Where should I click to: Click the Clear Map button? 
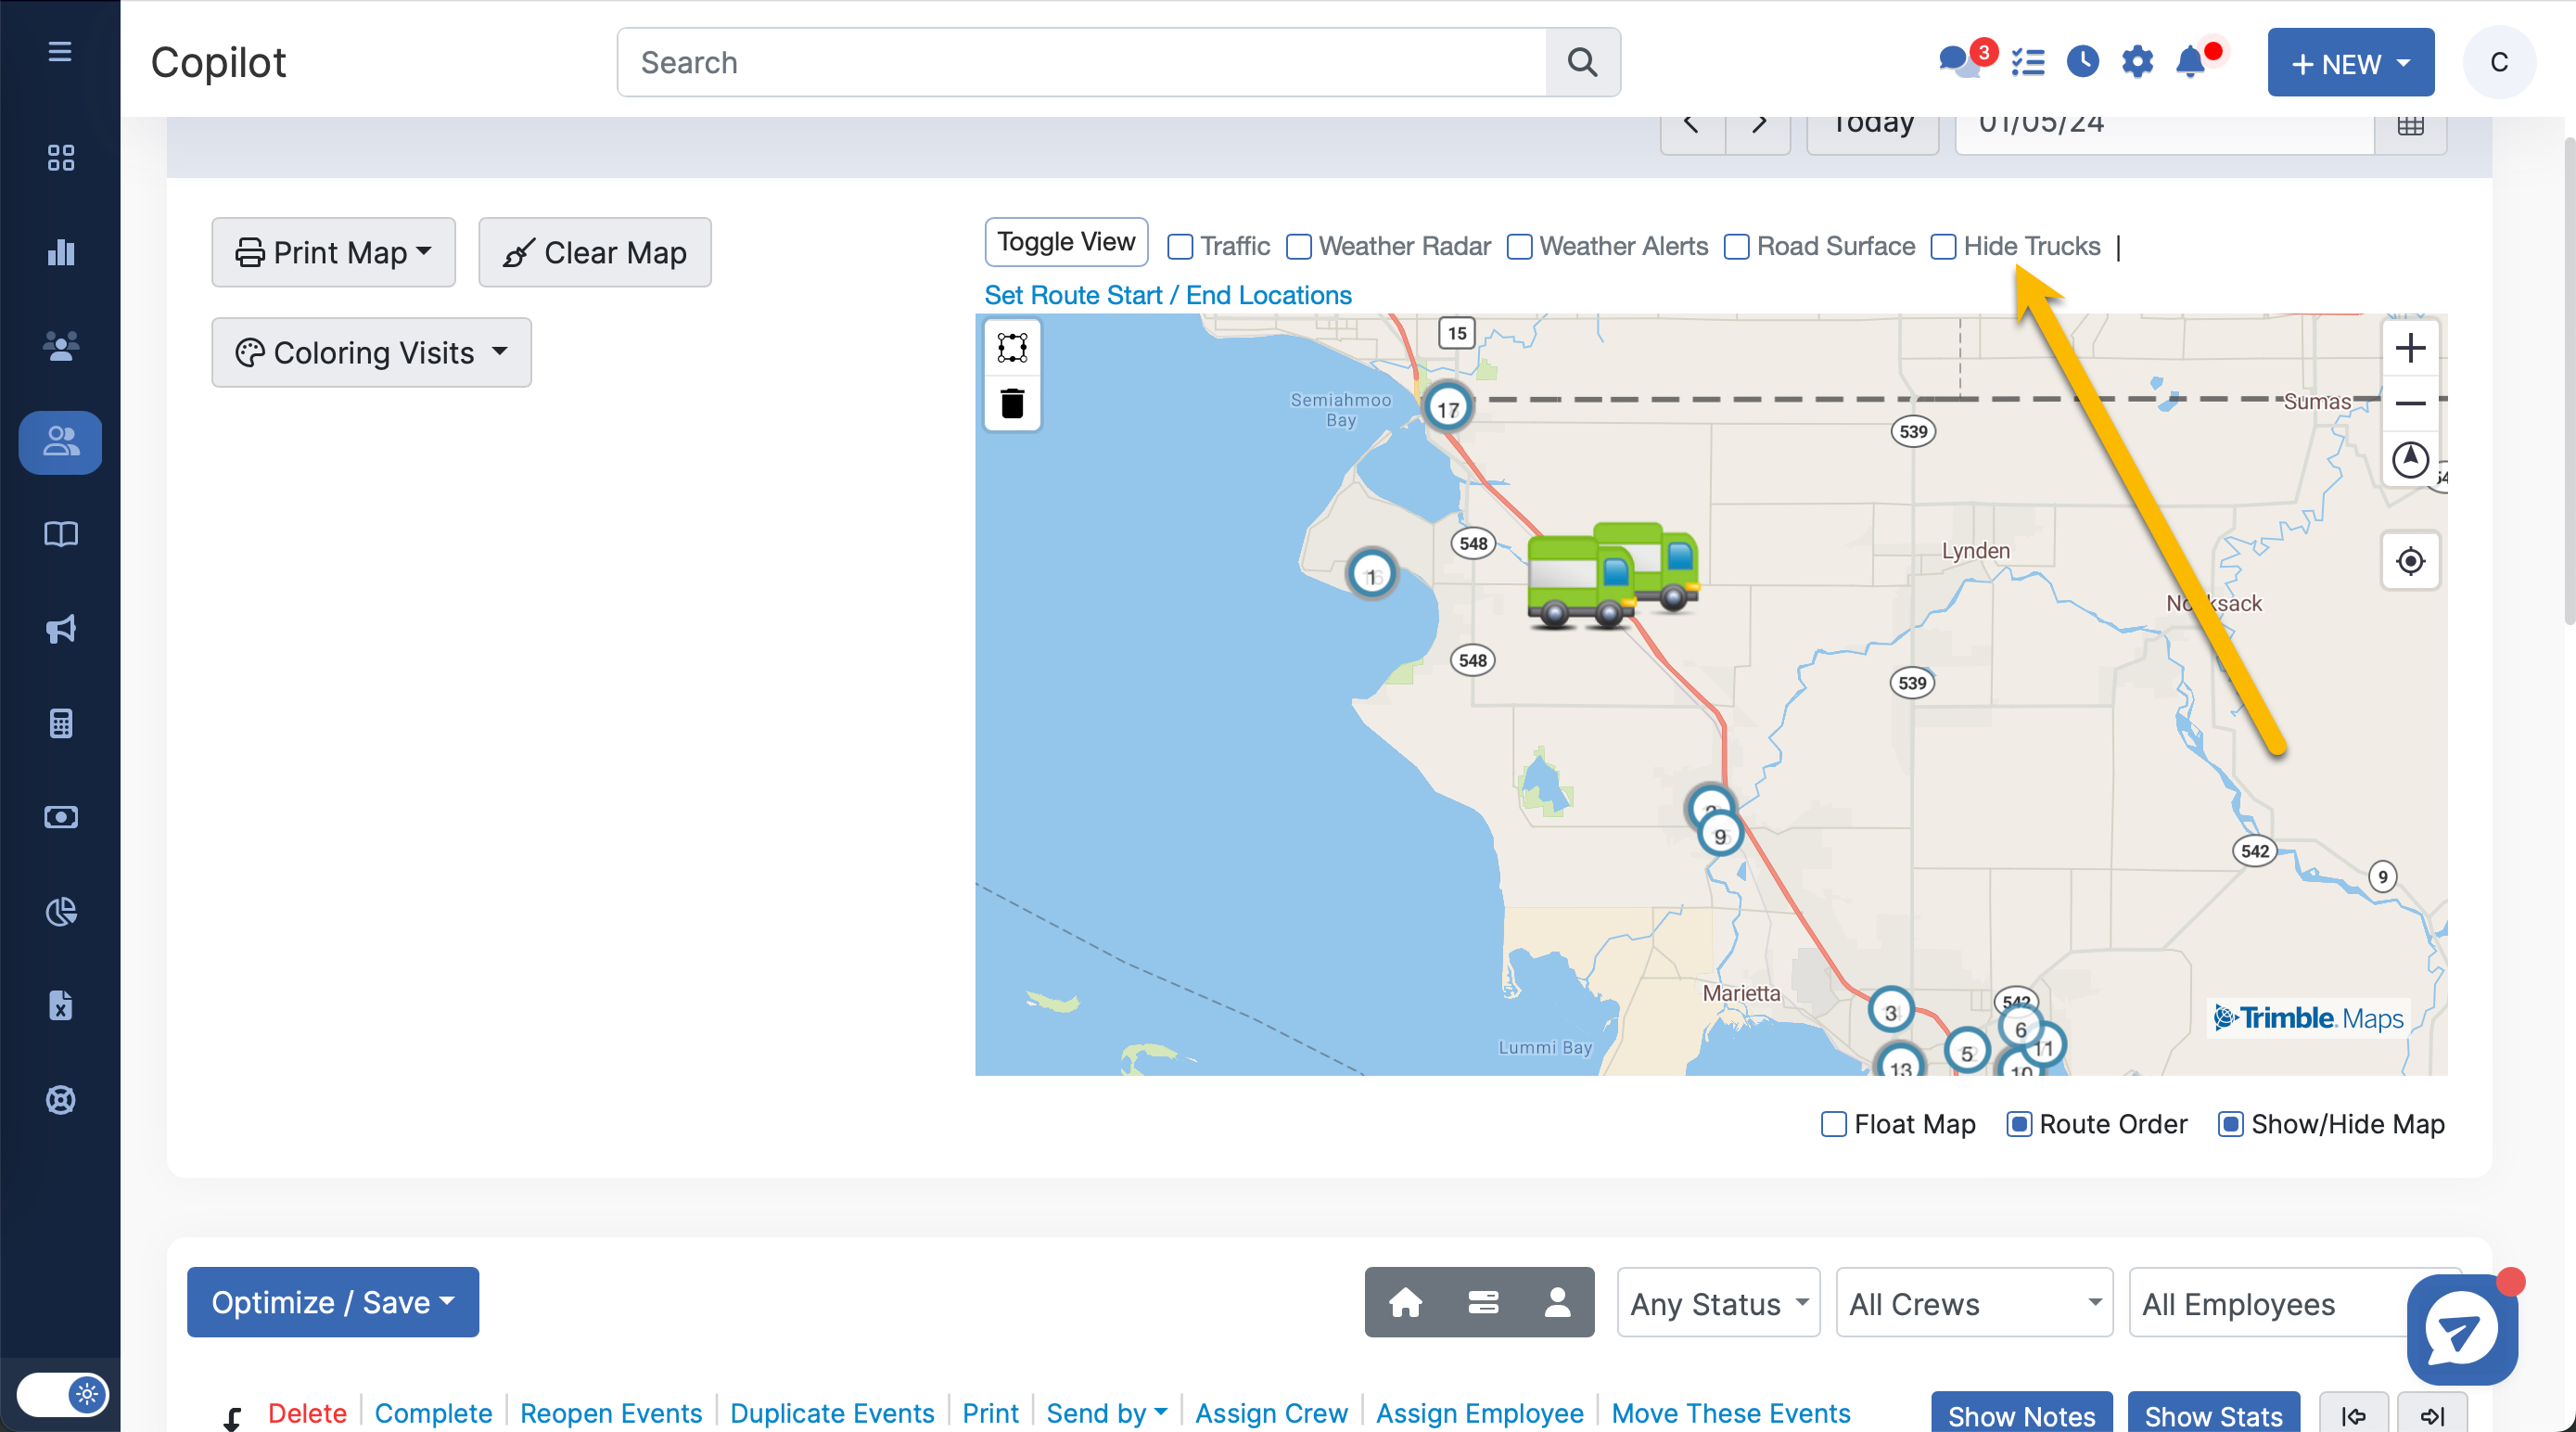(595, 252)
